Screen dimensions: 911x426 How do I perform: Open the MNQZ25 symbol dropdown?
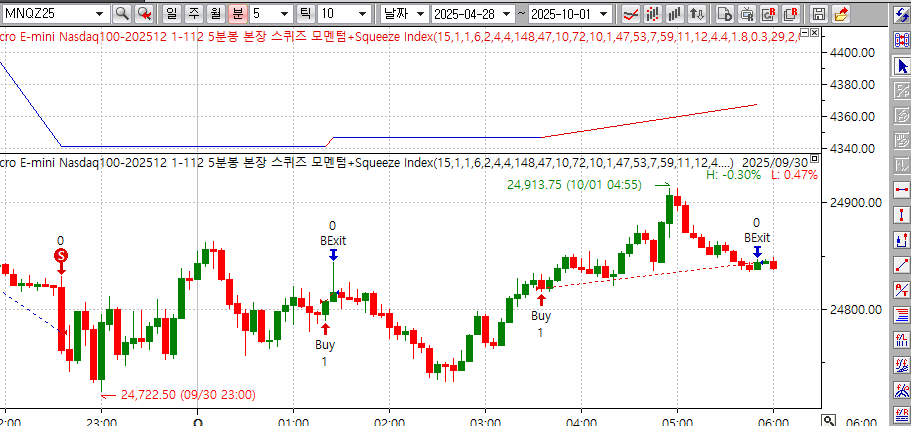tap(98, 14)
